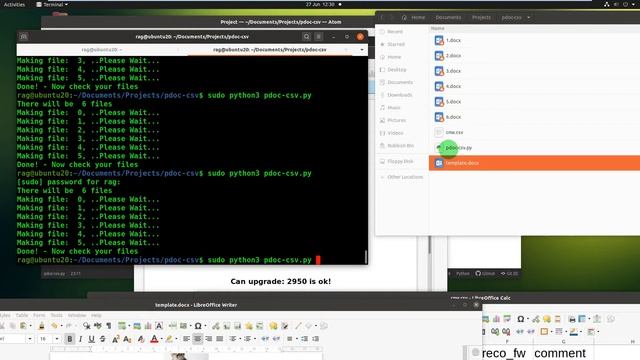Open the font size dropdown showing 16

pyautogui.click(x=57, y=339)
